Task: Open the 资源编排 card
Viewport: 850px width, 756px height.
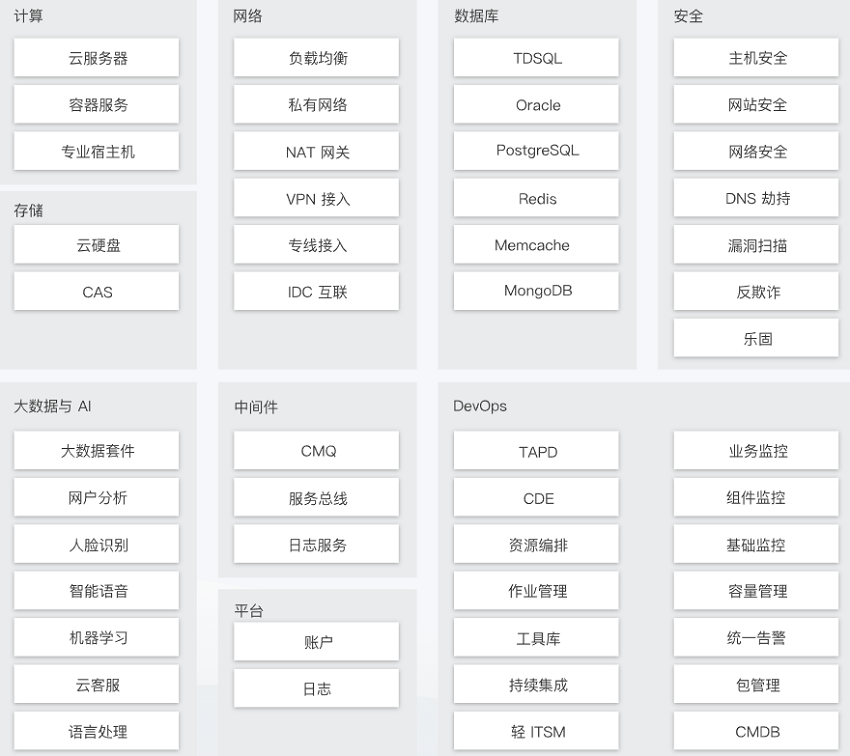Action: point(536,544)
